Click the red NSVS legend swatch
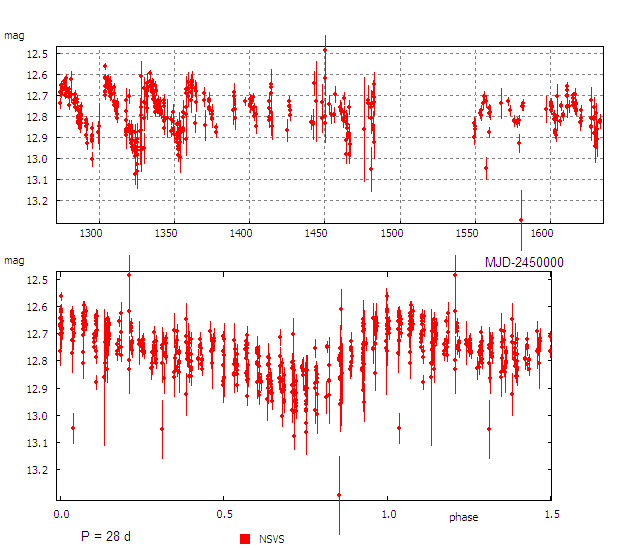Viewport: 630px width, 548px height. (x=245, y=539)
